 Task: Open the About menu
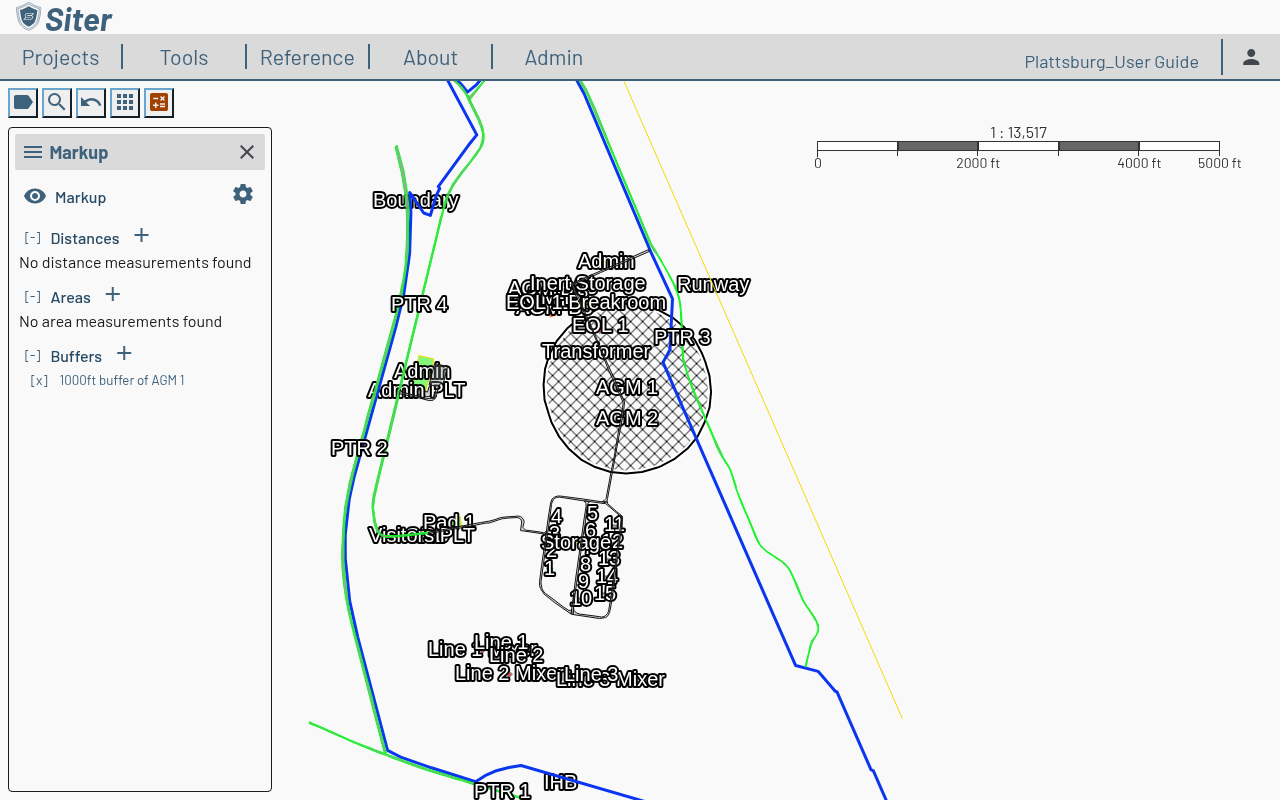[430, 58]
